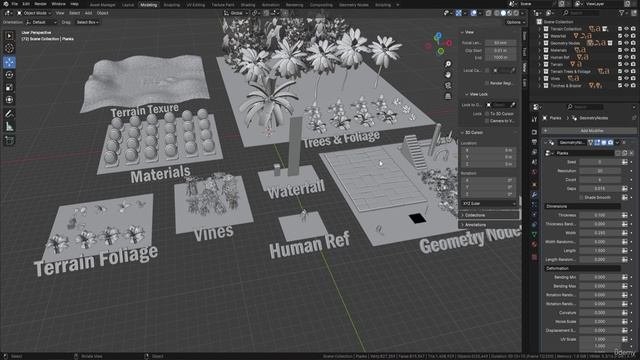Expand the Terrain Collection tree row

[540, 29]
